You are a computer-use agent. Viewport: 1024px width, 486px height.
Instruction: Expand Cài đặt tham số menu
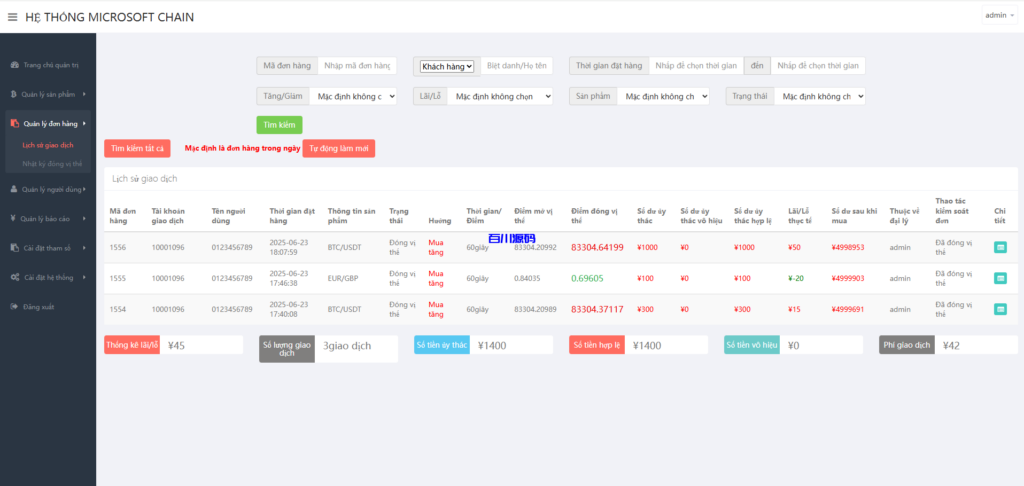(x=48, y=248)
